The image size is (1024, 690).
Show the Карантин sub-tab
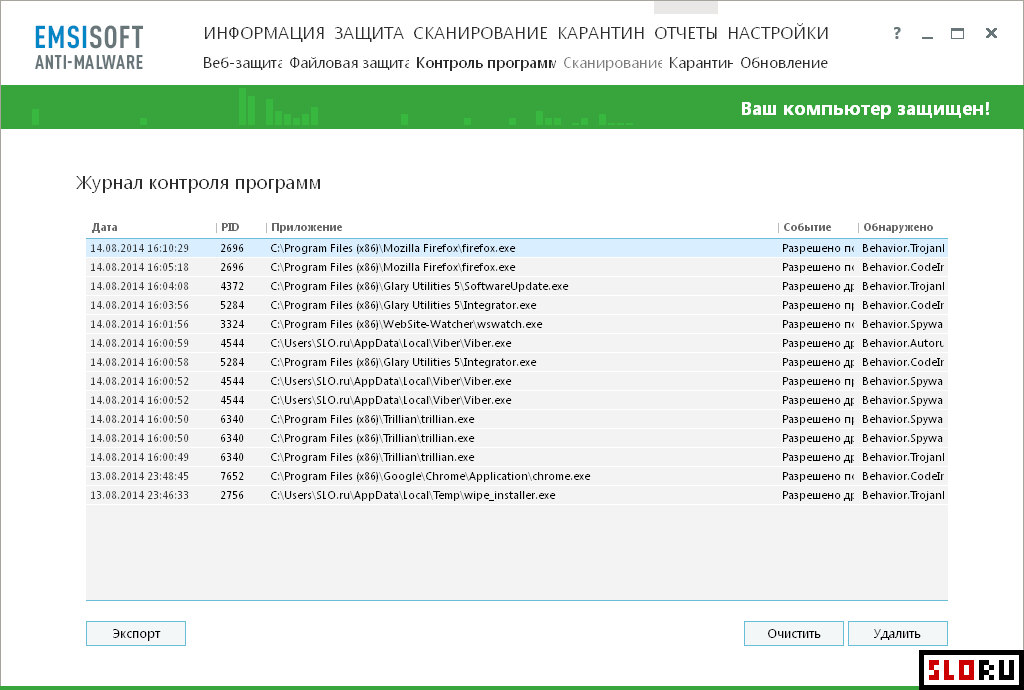(701, 63)
